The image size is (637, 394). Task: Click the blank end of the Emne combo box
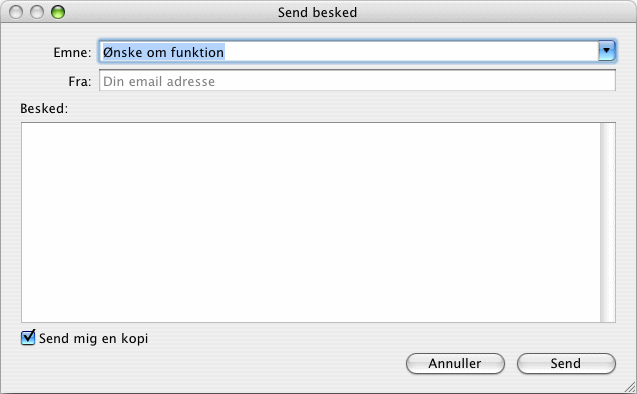point(410,52)
